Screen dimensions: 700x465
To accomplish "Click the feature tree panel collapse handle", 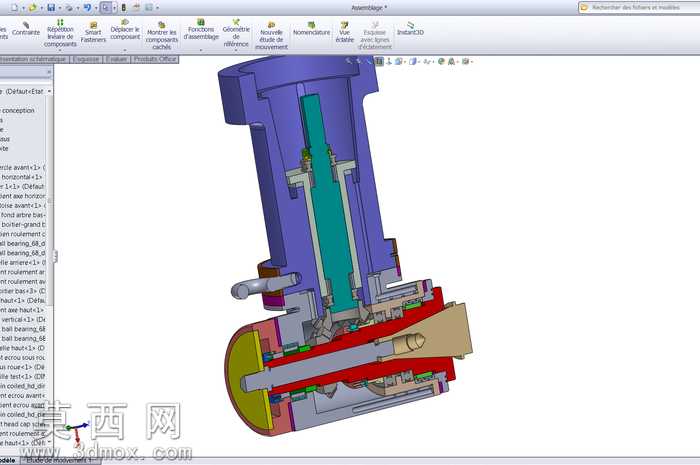I will [55, 257].
